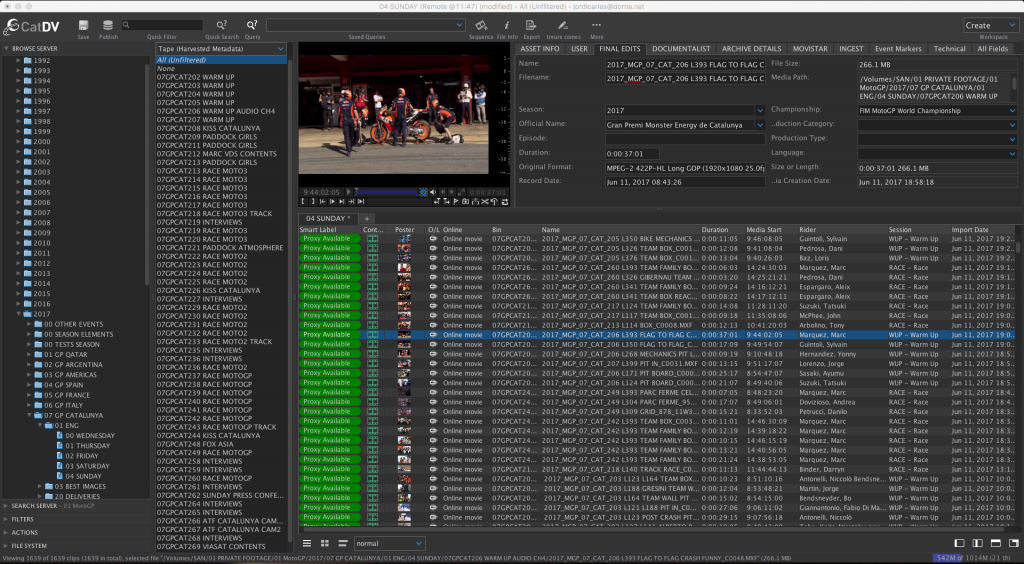The image size is (1024, 564).
Task: Select 04 SUNDAY folder in tree
Action: (x=82, y=476)
